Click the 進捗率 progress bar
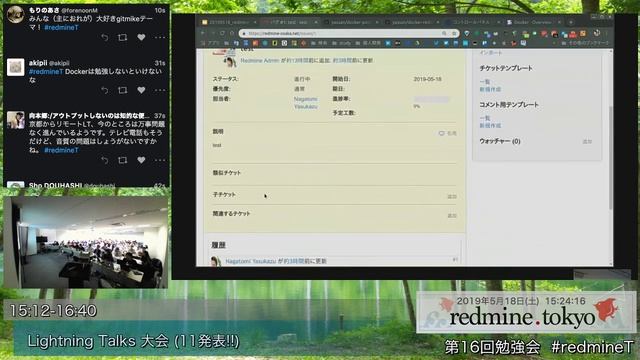640x360 pixels. (x=431, y=99)
